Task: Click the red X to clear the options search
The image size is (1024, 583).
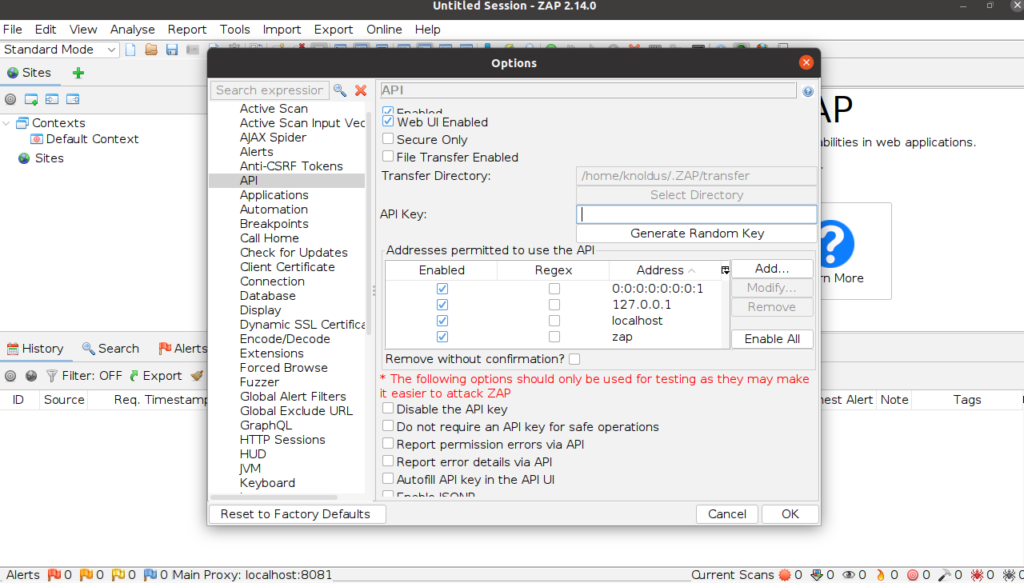Action: coord(361,90)
